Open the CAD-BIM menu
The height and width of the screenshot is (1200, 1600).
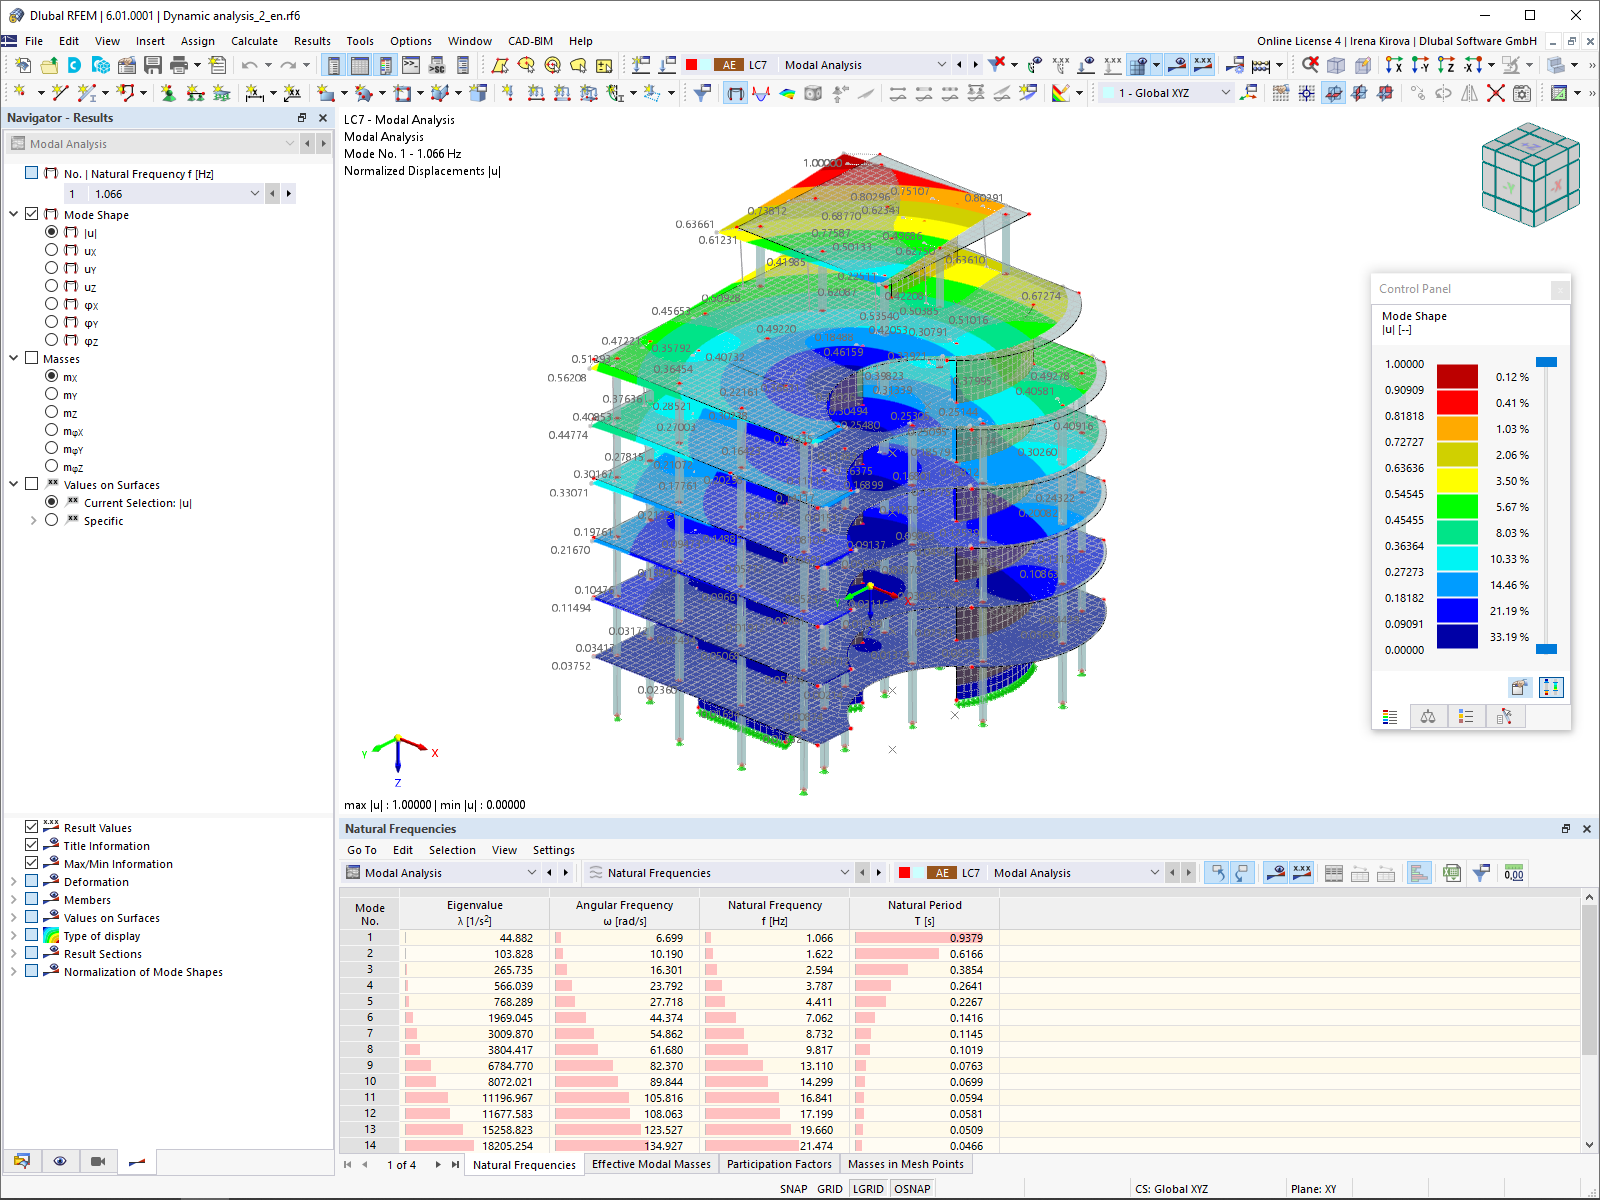click(x=530, y=41)
